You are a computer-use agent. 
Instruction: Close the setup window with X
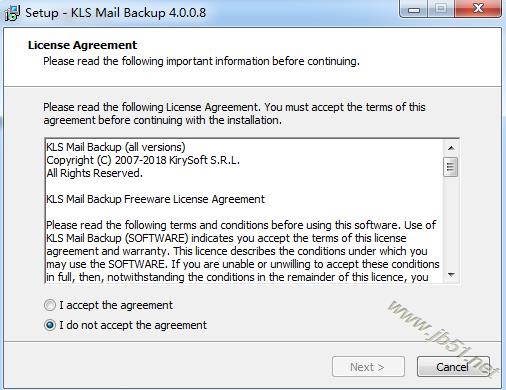[478, 9]
